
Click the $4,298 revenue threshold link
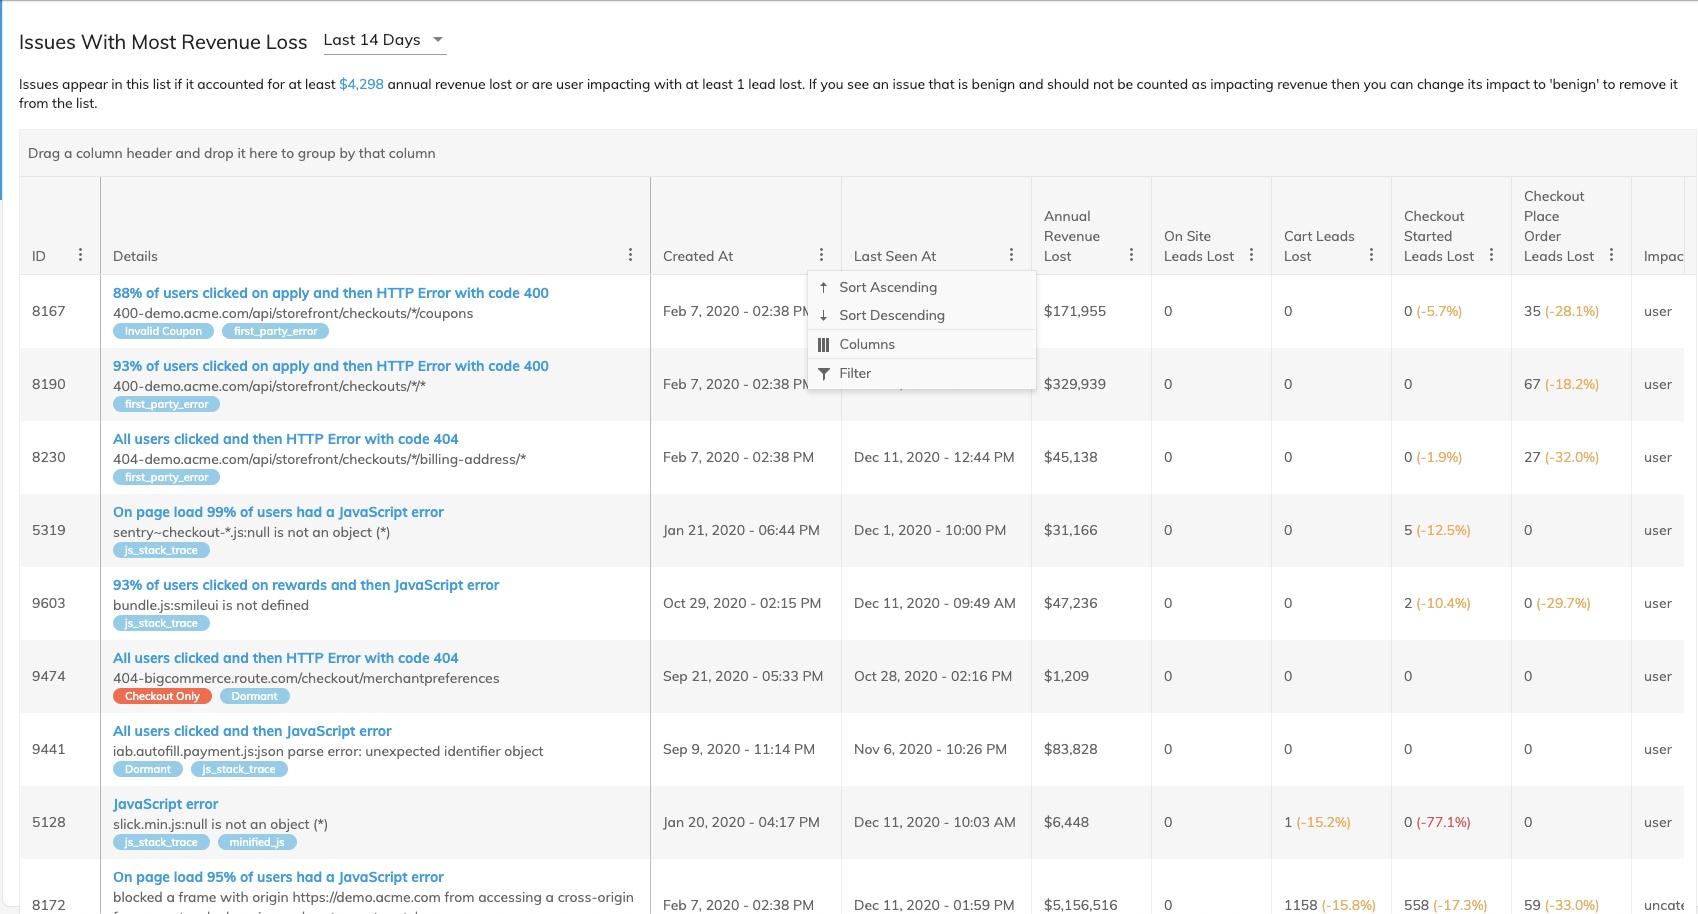361,84
